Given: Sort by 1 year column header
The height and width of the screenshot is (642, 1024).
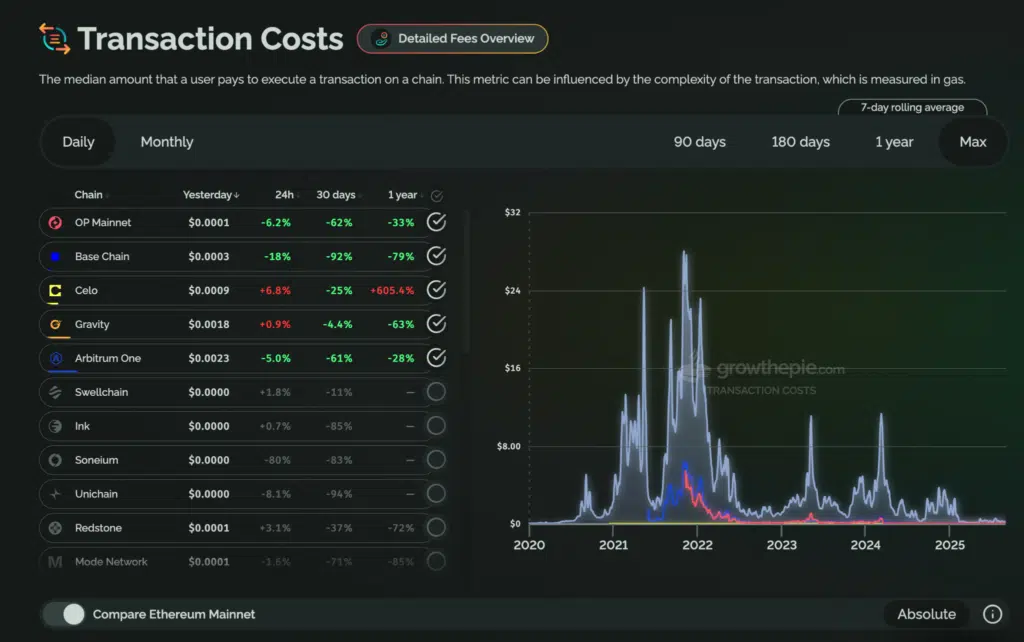Looking at the screenshot, I should [403, 195].
